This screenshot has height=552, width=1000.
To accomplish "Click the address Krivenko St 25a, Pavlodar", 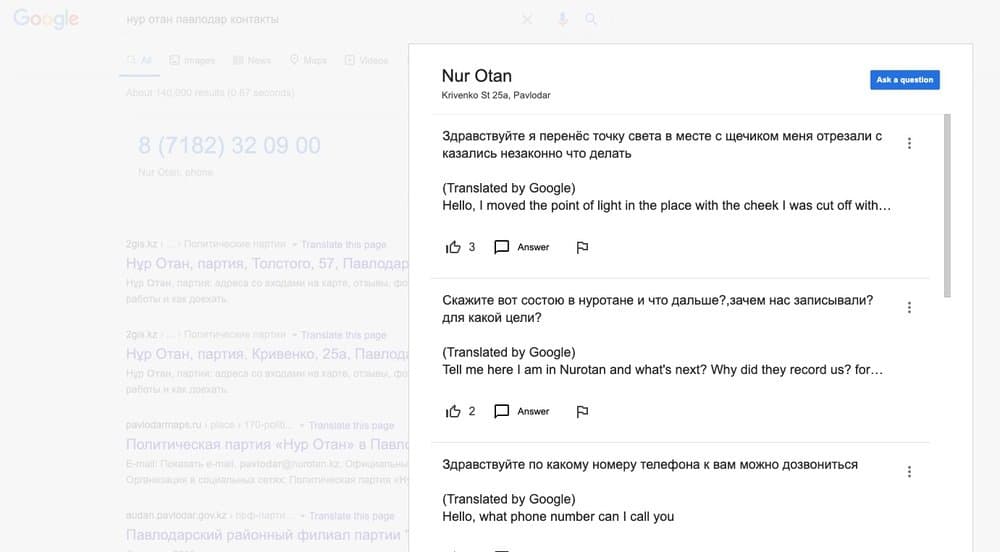I will tap(496, 95).
